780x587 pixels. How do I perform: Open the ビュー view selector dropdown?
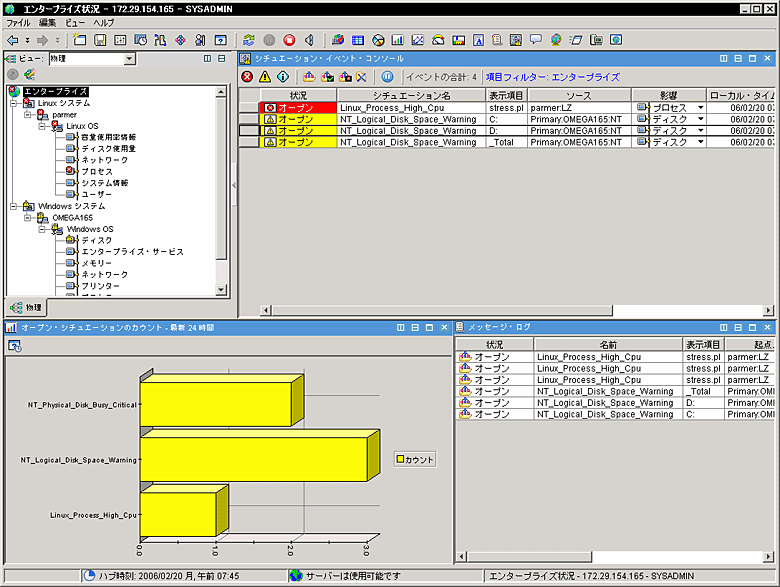(x=129, y=59)
